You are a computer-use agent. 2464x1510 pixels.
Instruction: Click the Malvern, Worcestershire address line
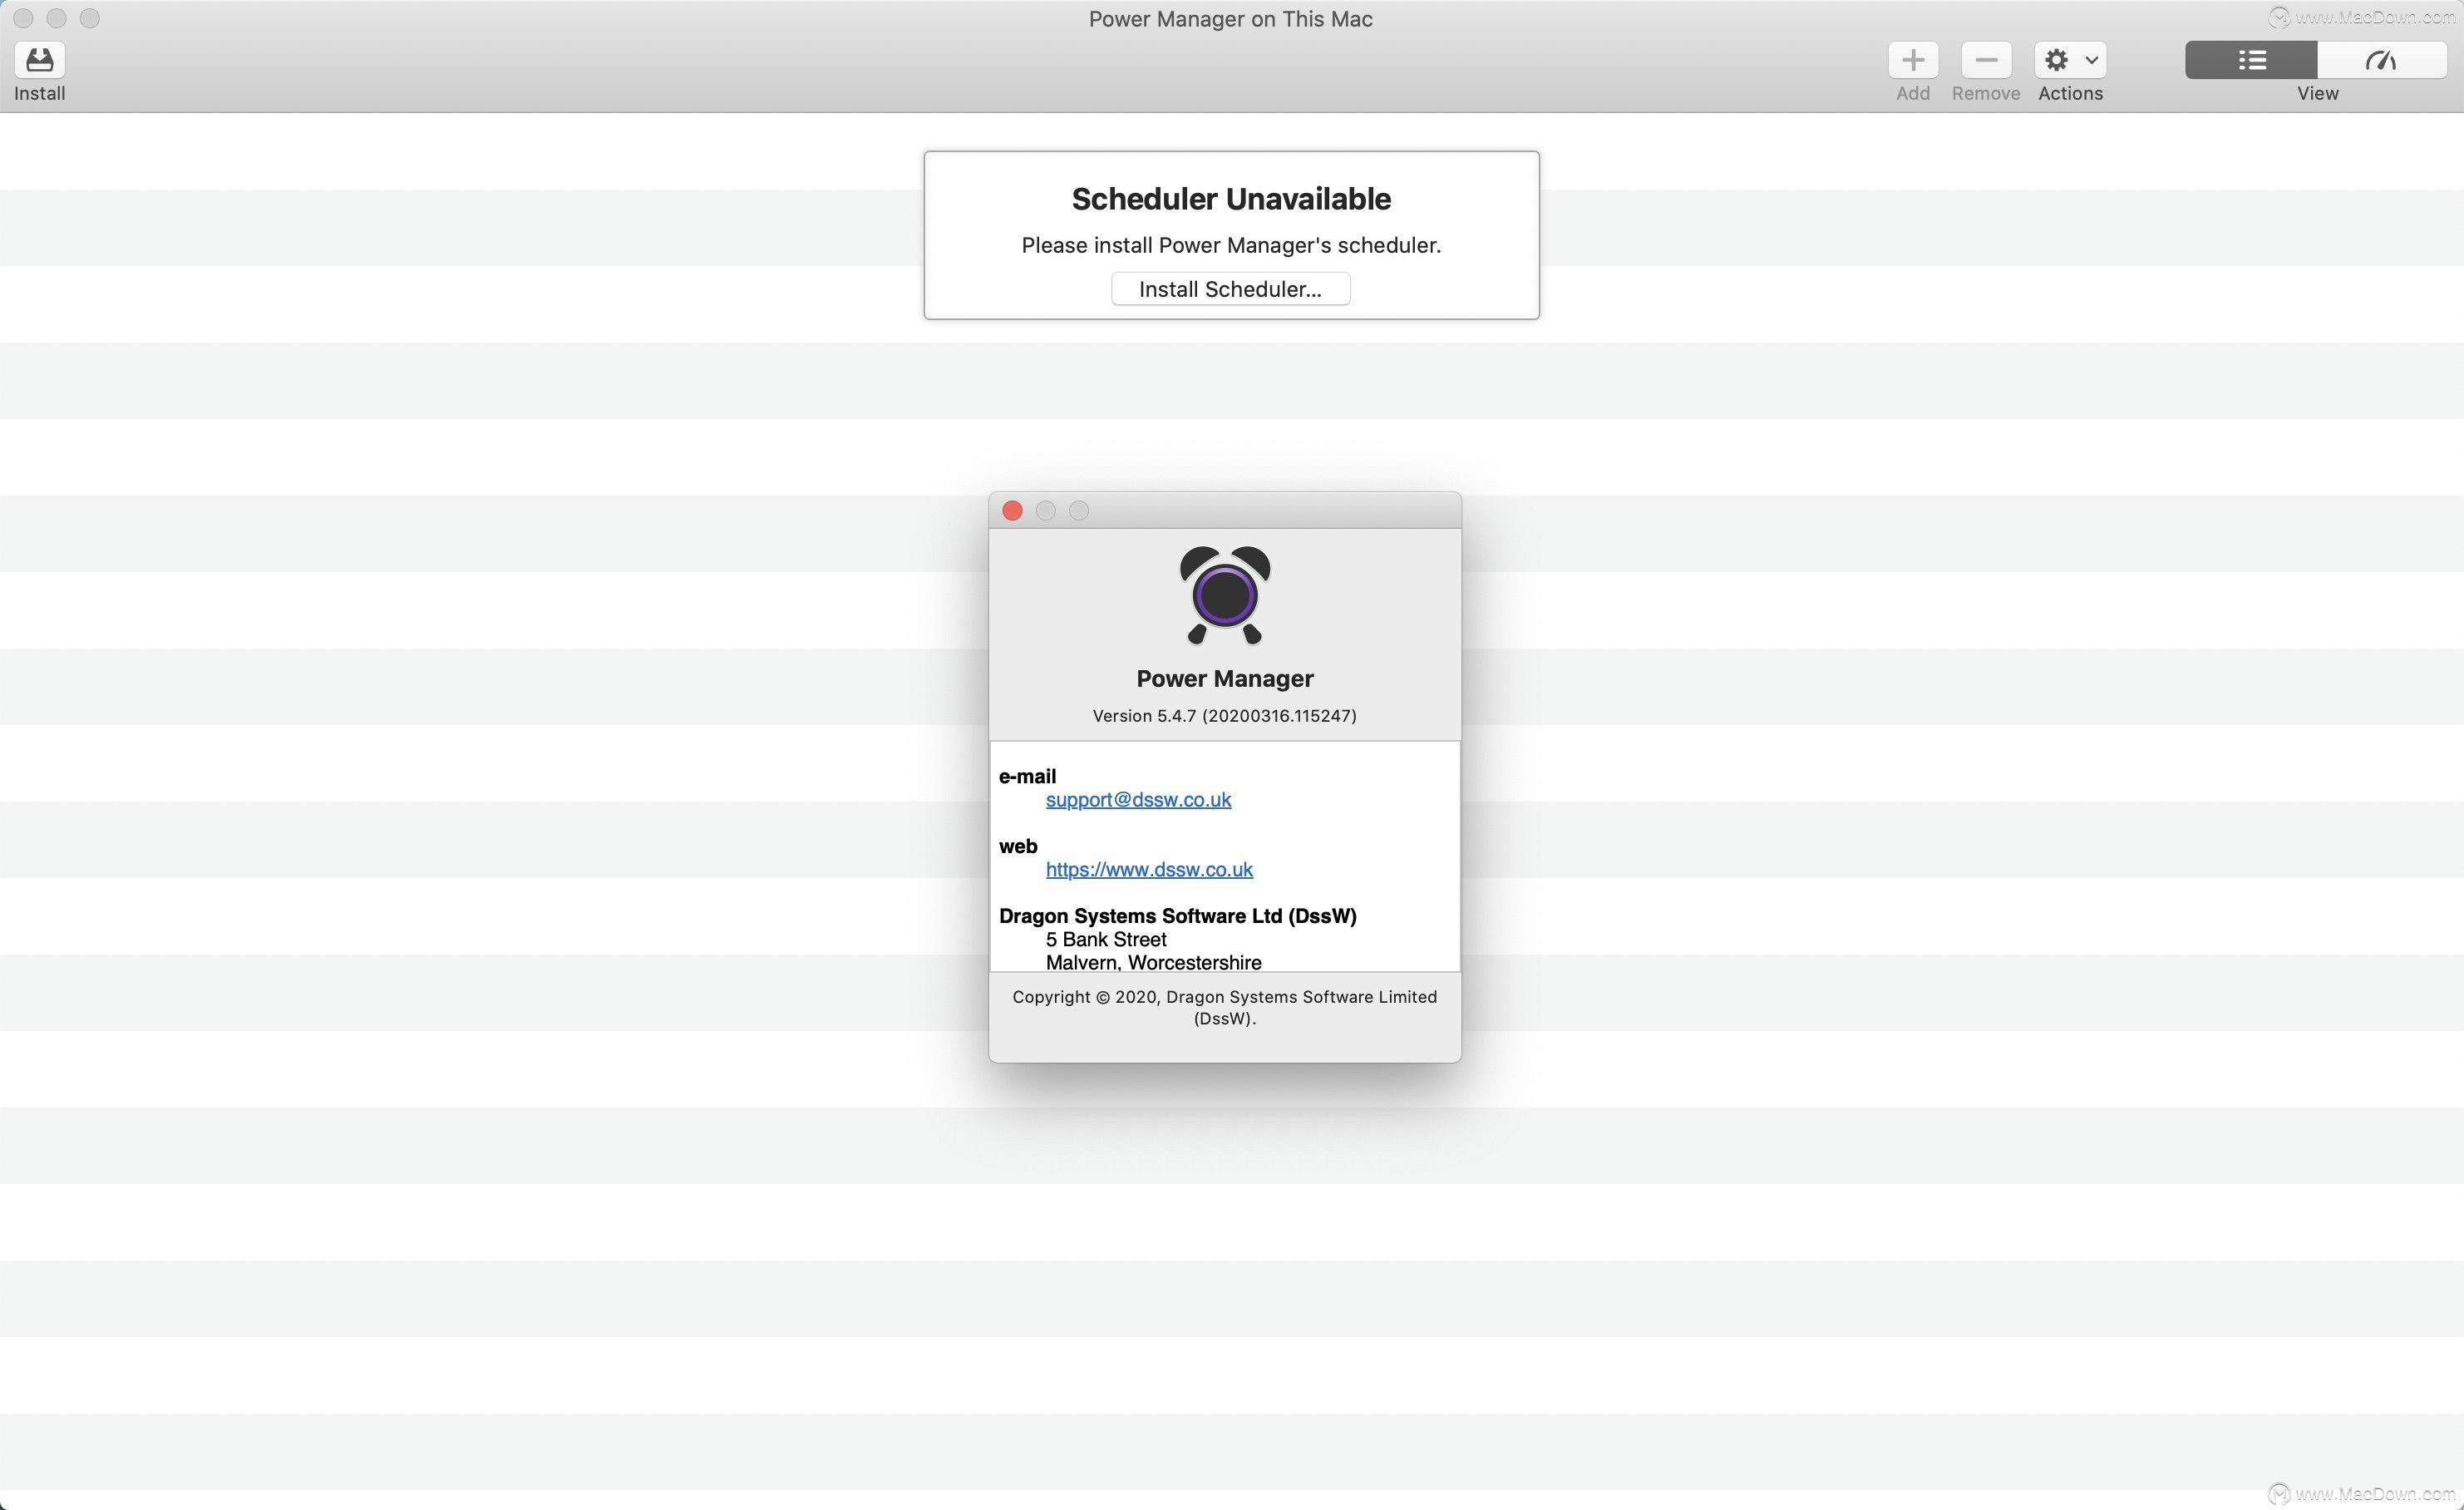click(1153, 962)
